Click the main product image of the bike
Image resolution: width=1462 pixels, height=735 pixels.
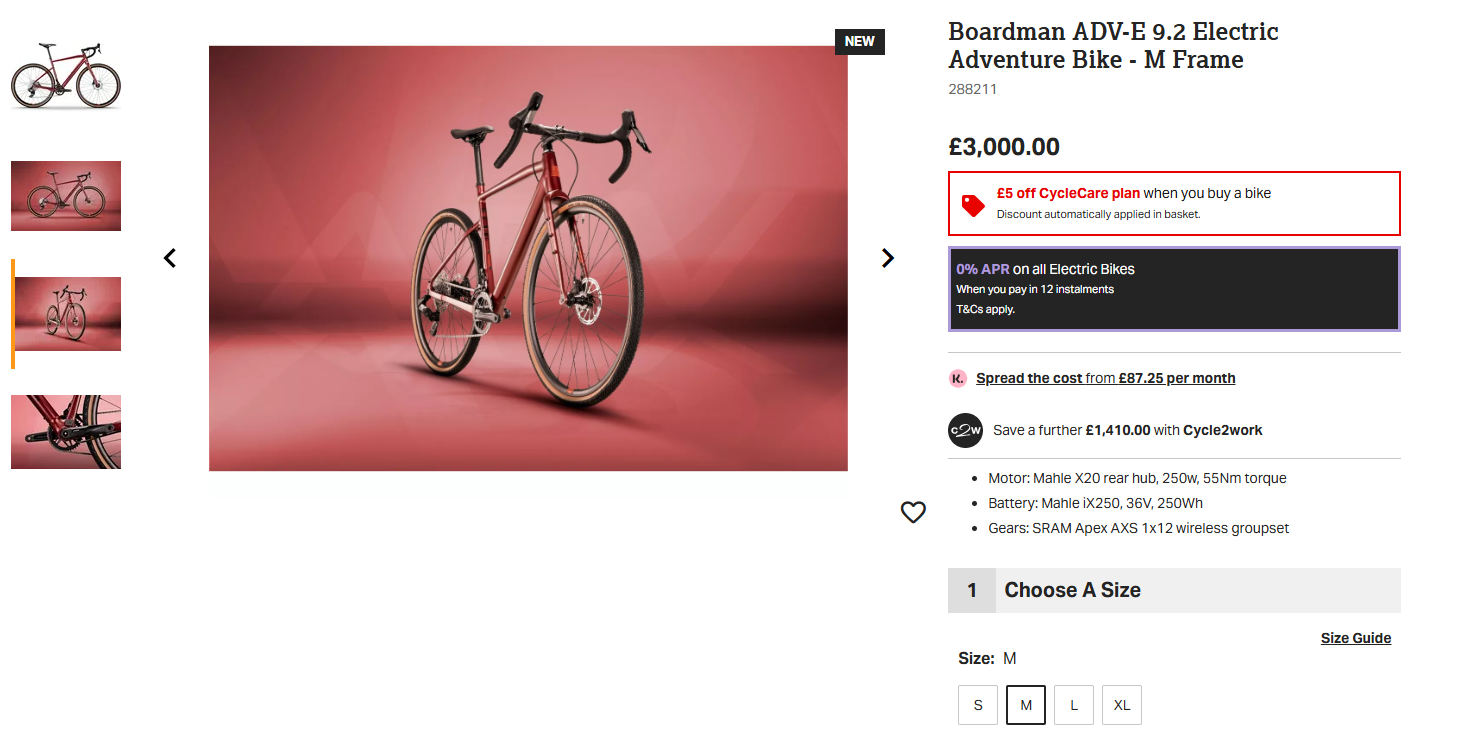[x=527, y=257]
